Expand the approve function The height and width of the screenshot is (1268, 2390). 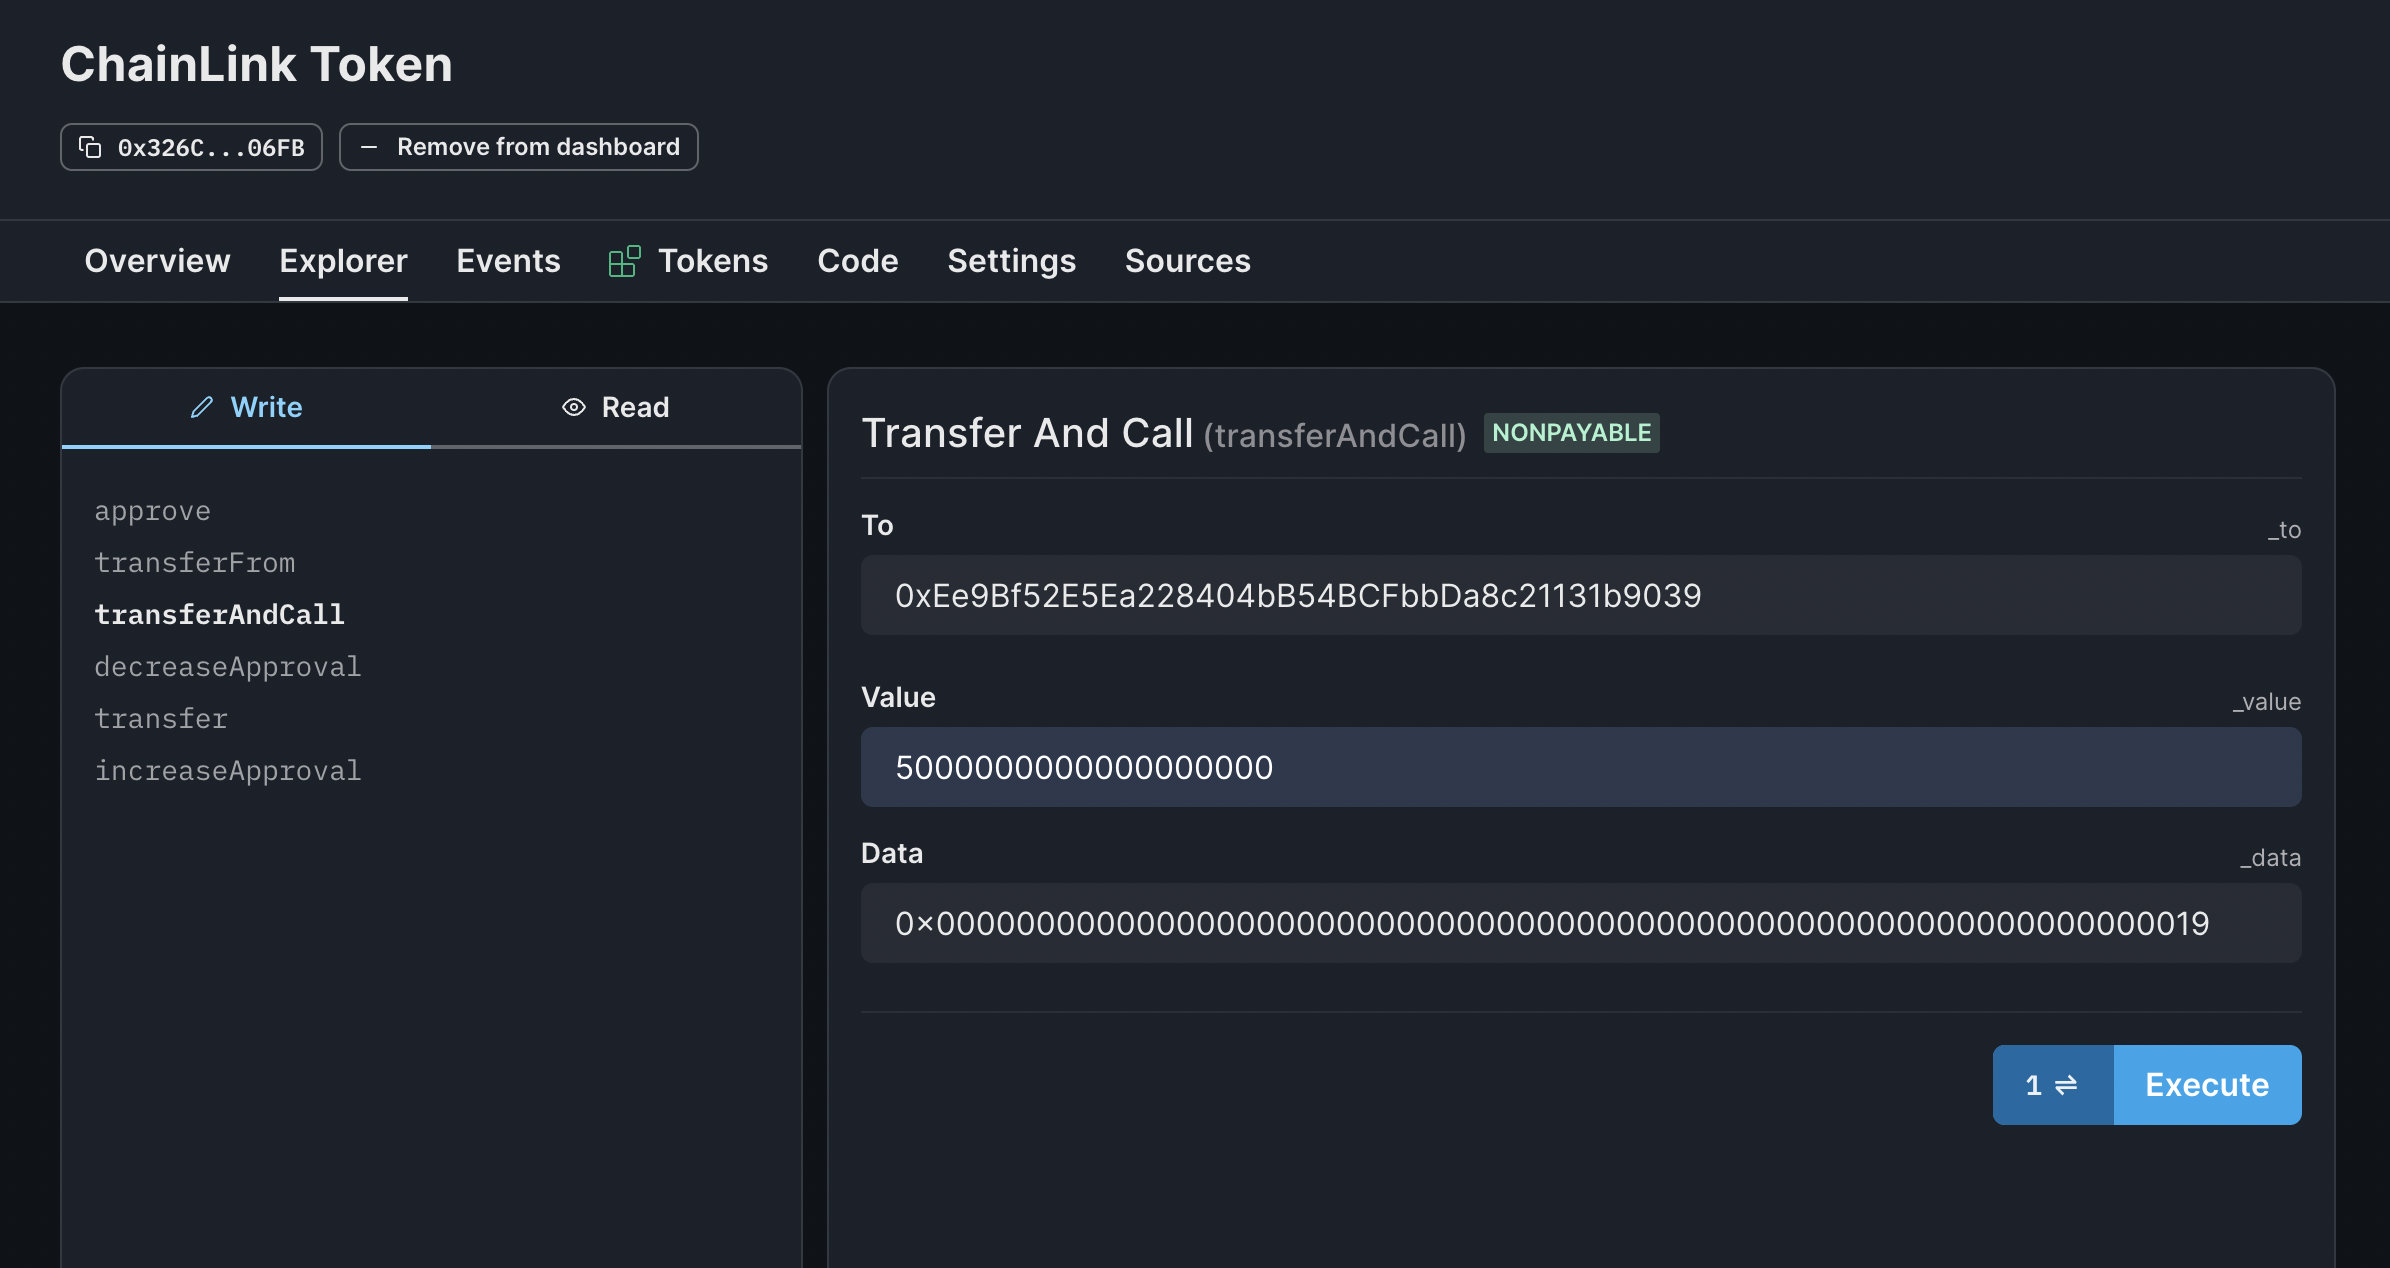coord(152,510)
